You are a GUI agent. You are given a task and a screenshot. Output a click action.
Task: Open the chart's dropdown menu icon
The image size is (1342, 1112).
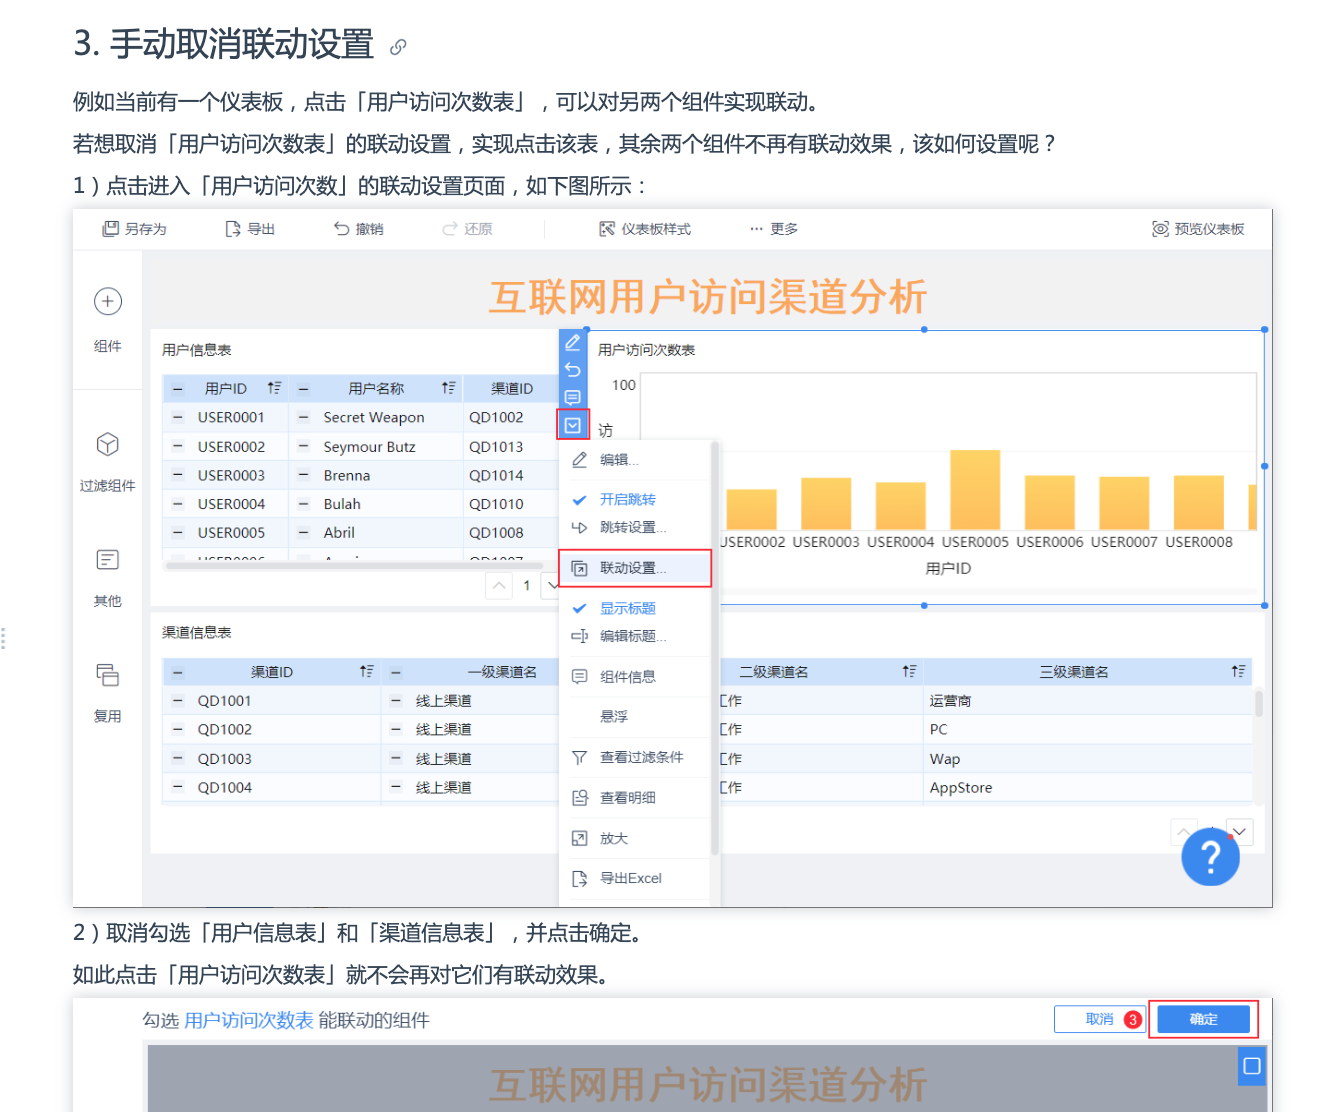click(x=573, y=425)
